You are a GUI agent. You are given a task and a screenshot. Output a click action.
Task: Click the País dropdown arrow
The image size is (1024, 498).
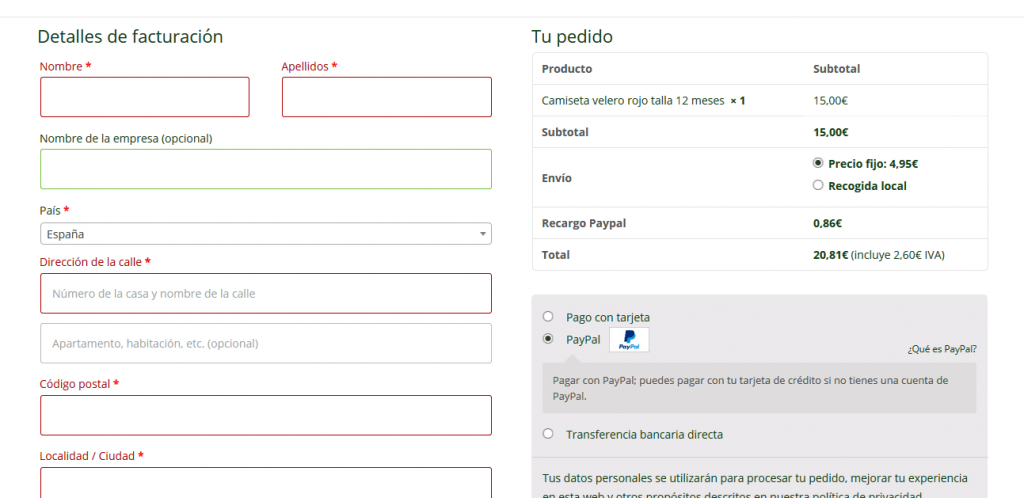[483, 234]
